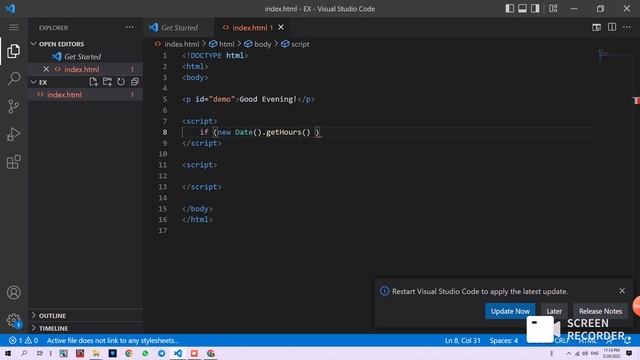Open Explorer views and more actions menu
This screenshot has height=360, width=640.
pyautogui.click(x=129, y=27)
